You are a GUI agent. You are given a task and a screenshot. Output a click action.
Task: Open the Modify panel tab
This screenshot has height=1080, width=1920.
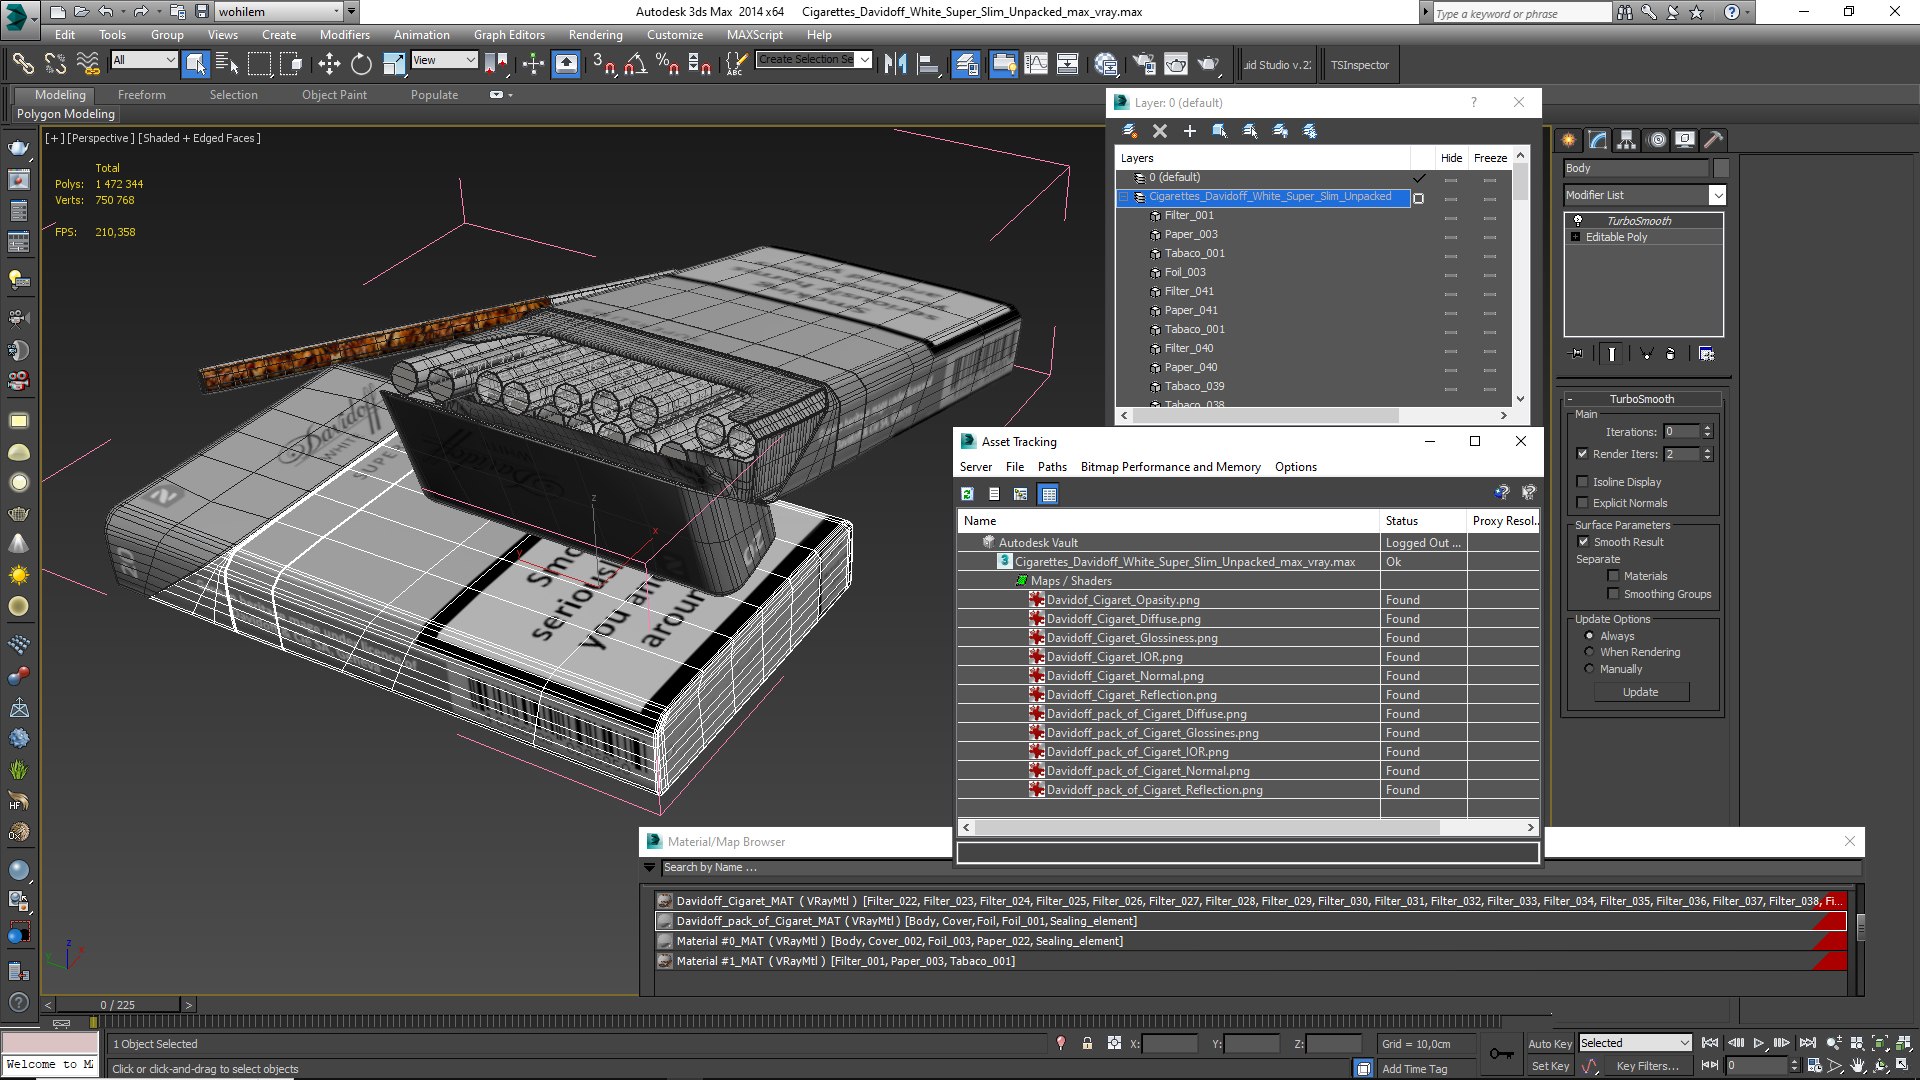[x=1598, y=140]
